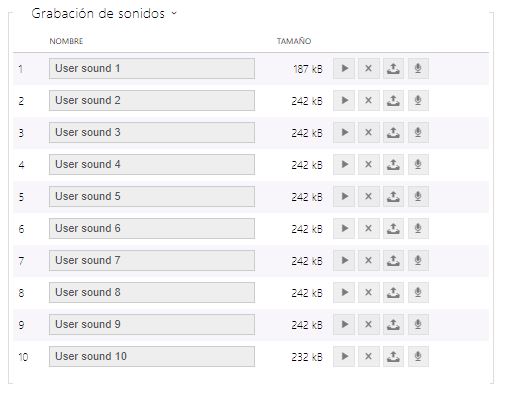This screenshot has height=393, width=515.
Task: Delete User sound 4 recording
Action: coord(369,165)
